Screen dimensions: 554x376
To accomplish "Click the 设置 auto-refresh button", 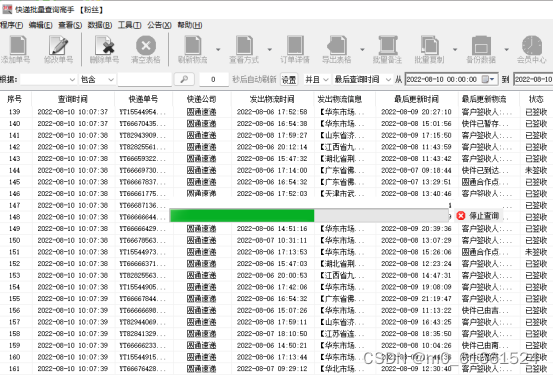I will click(x=289, y=80).
